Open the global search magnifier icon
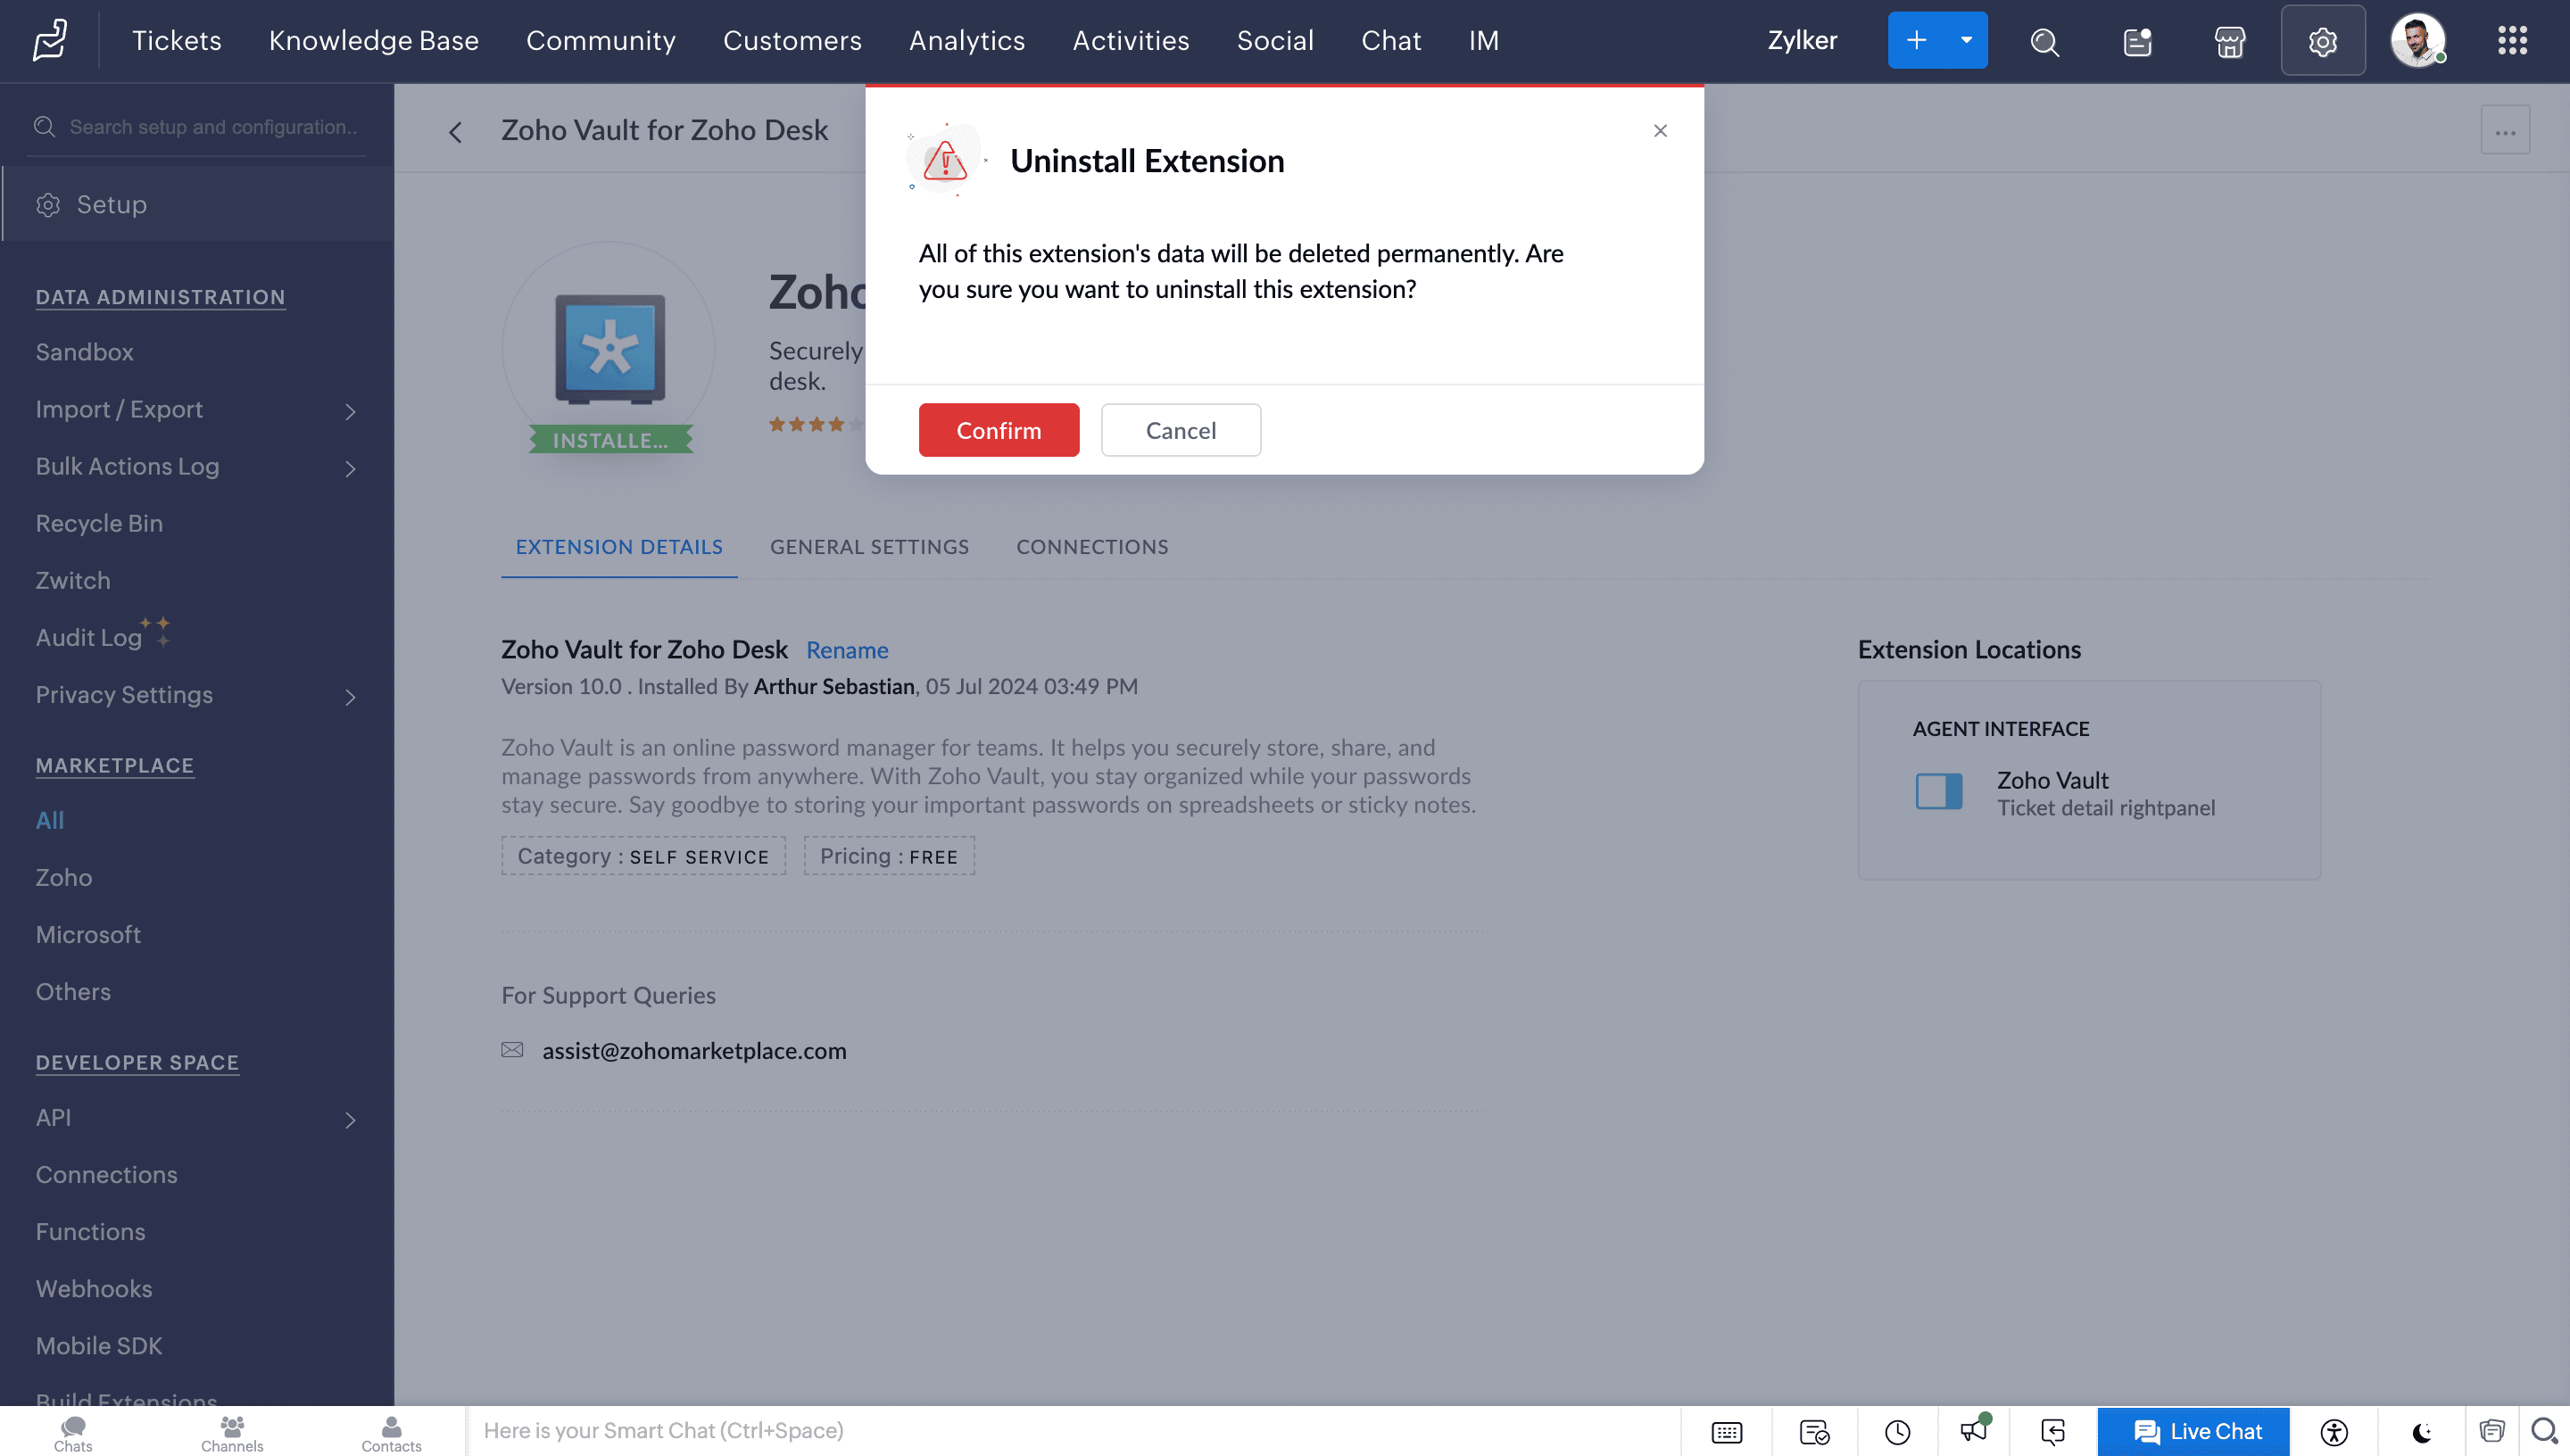The height and width of the screenshot is (1456, 2570). click(2044, 41)
